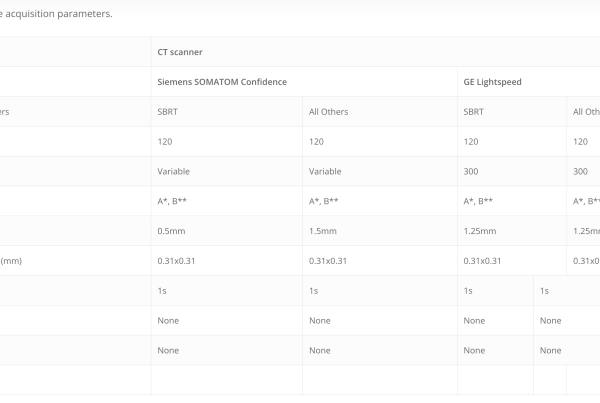The height and width of the screenshot is (403, 600).
Task: Select Variable cell under Siemens All Others
Action: 380,171
